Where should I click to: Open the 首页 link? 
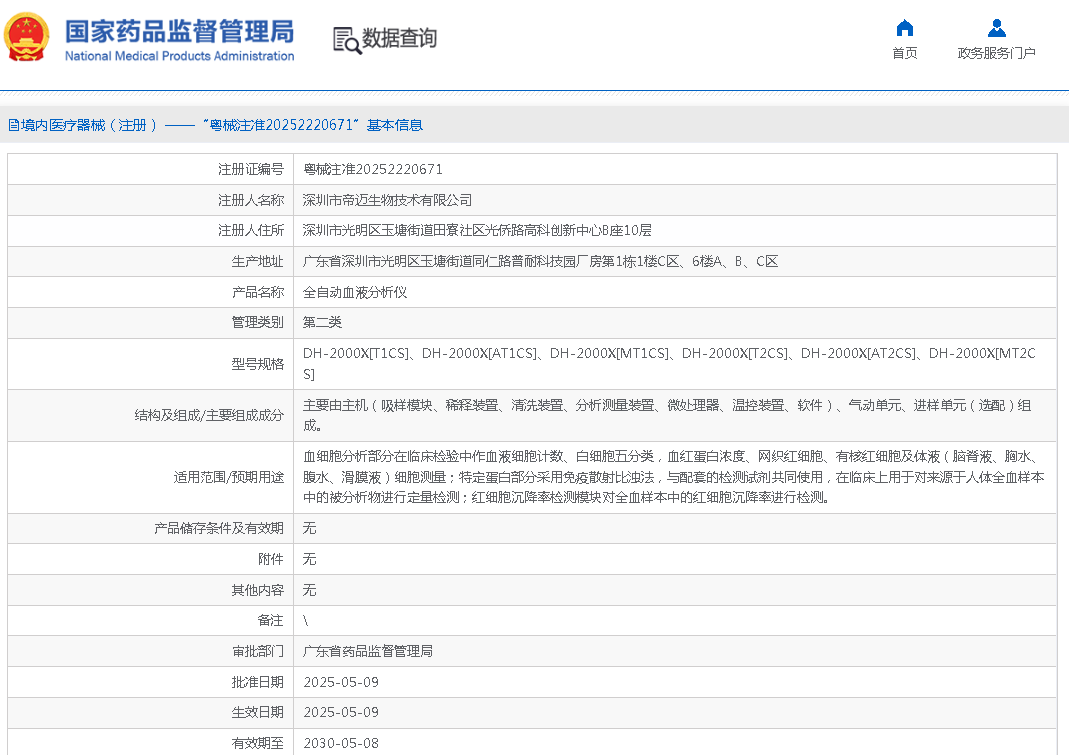pyautogui.click(x=905, y=53)
